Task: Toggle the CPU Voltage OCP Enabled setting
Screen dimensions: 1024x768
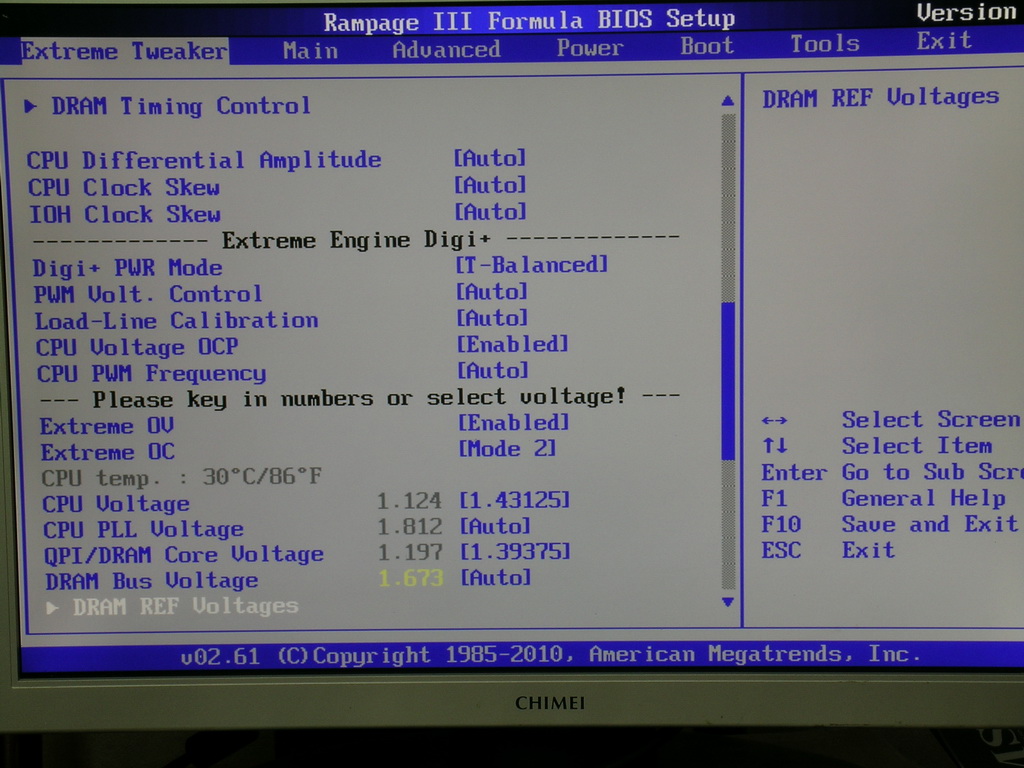Action: click(x=513, y=344)
